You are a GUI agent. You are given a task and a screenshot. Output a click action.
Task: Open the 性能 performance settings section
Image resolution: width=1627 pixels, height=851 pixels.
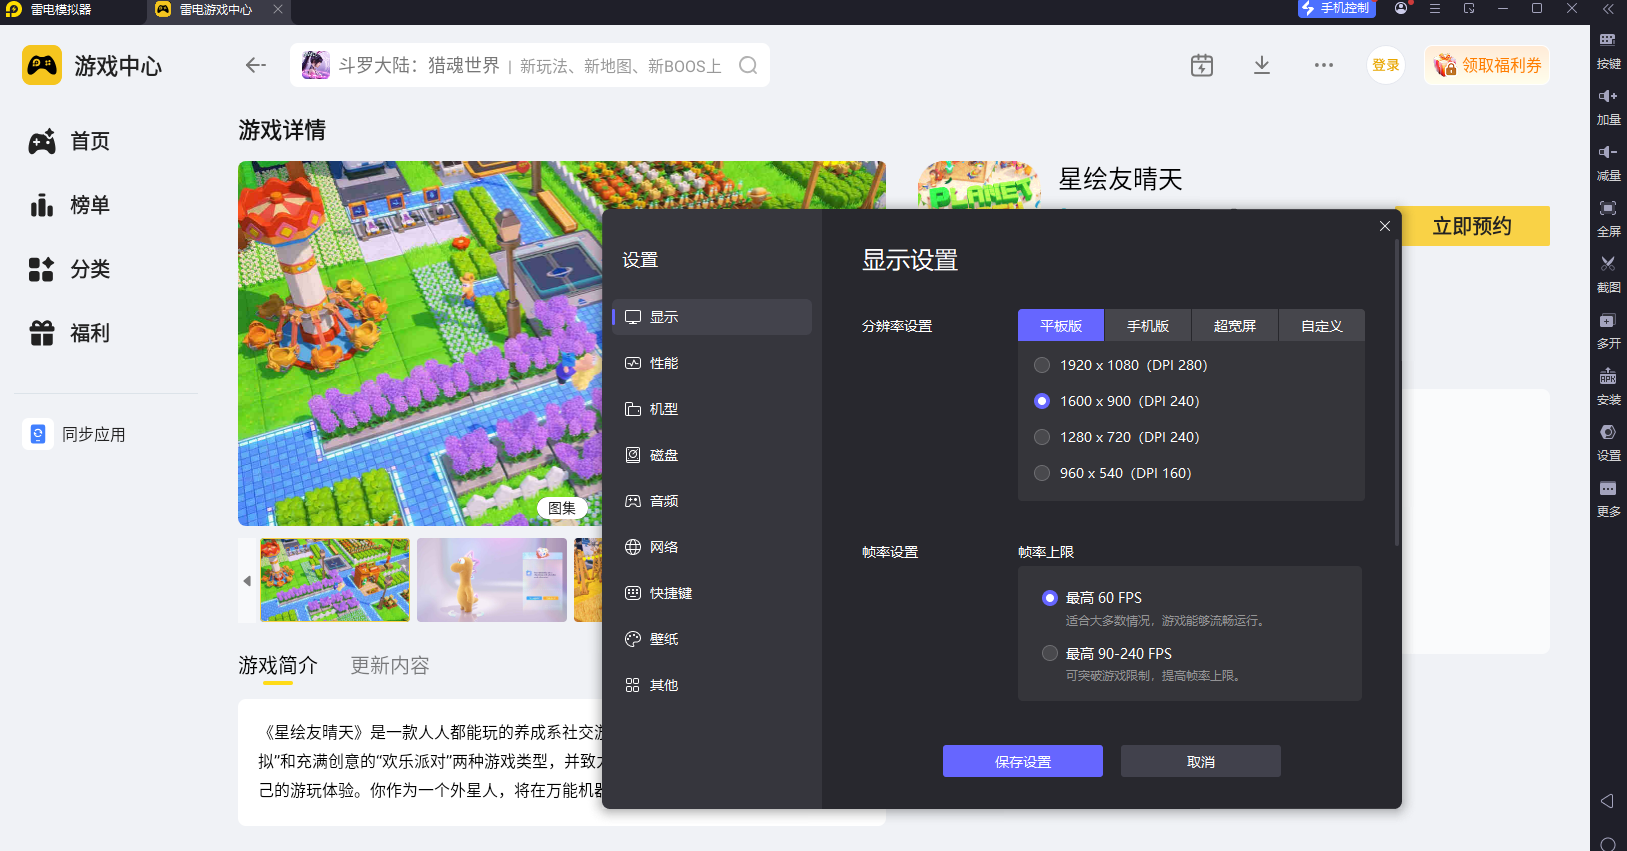coord(663,363)
